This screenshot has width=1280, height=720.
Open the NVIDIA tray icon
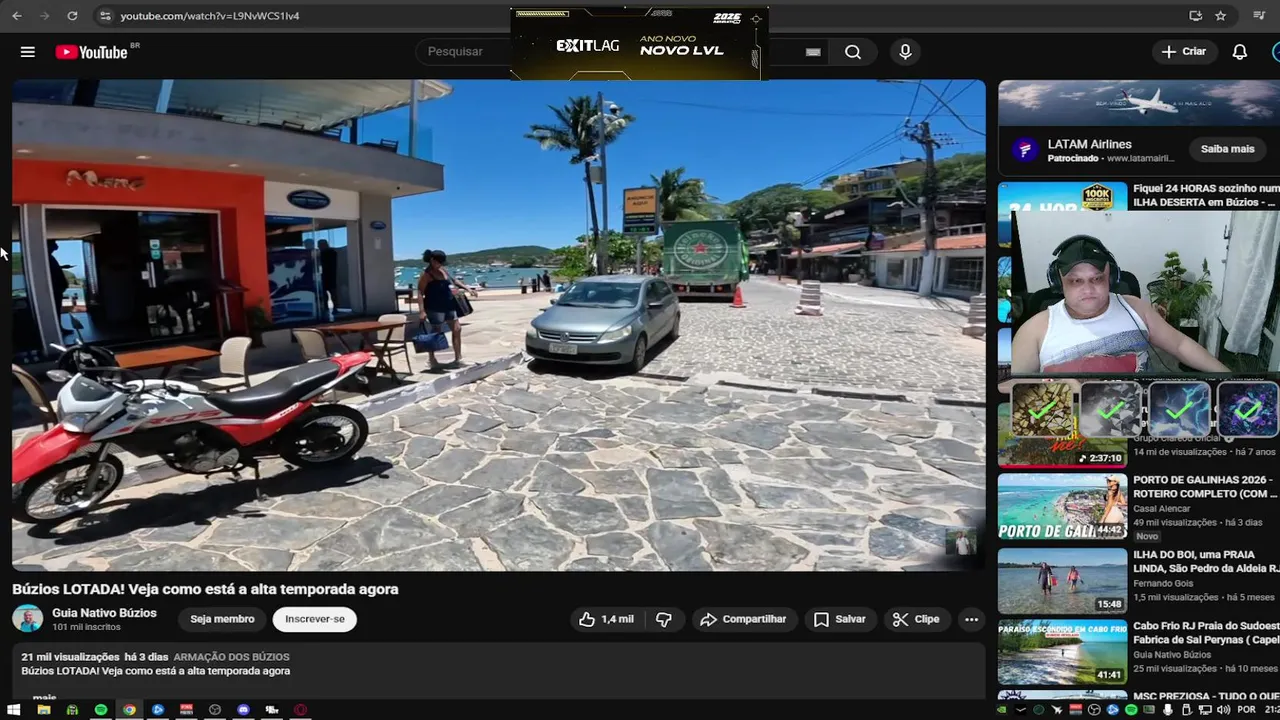click(x=1002, y=710)
